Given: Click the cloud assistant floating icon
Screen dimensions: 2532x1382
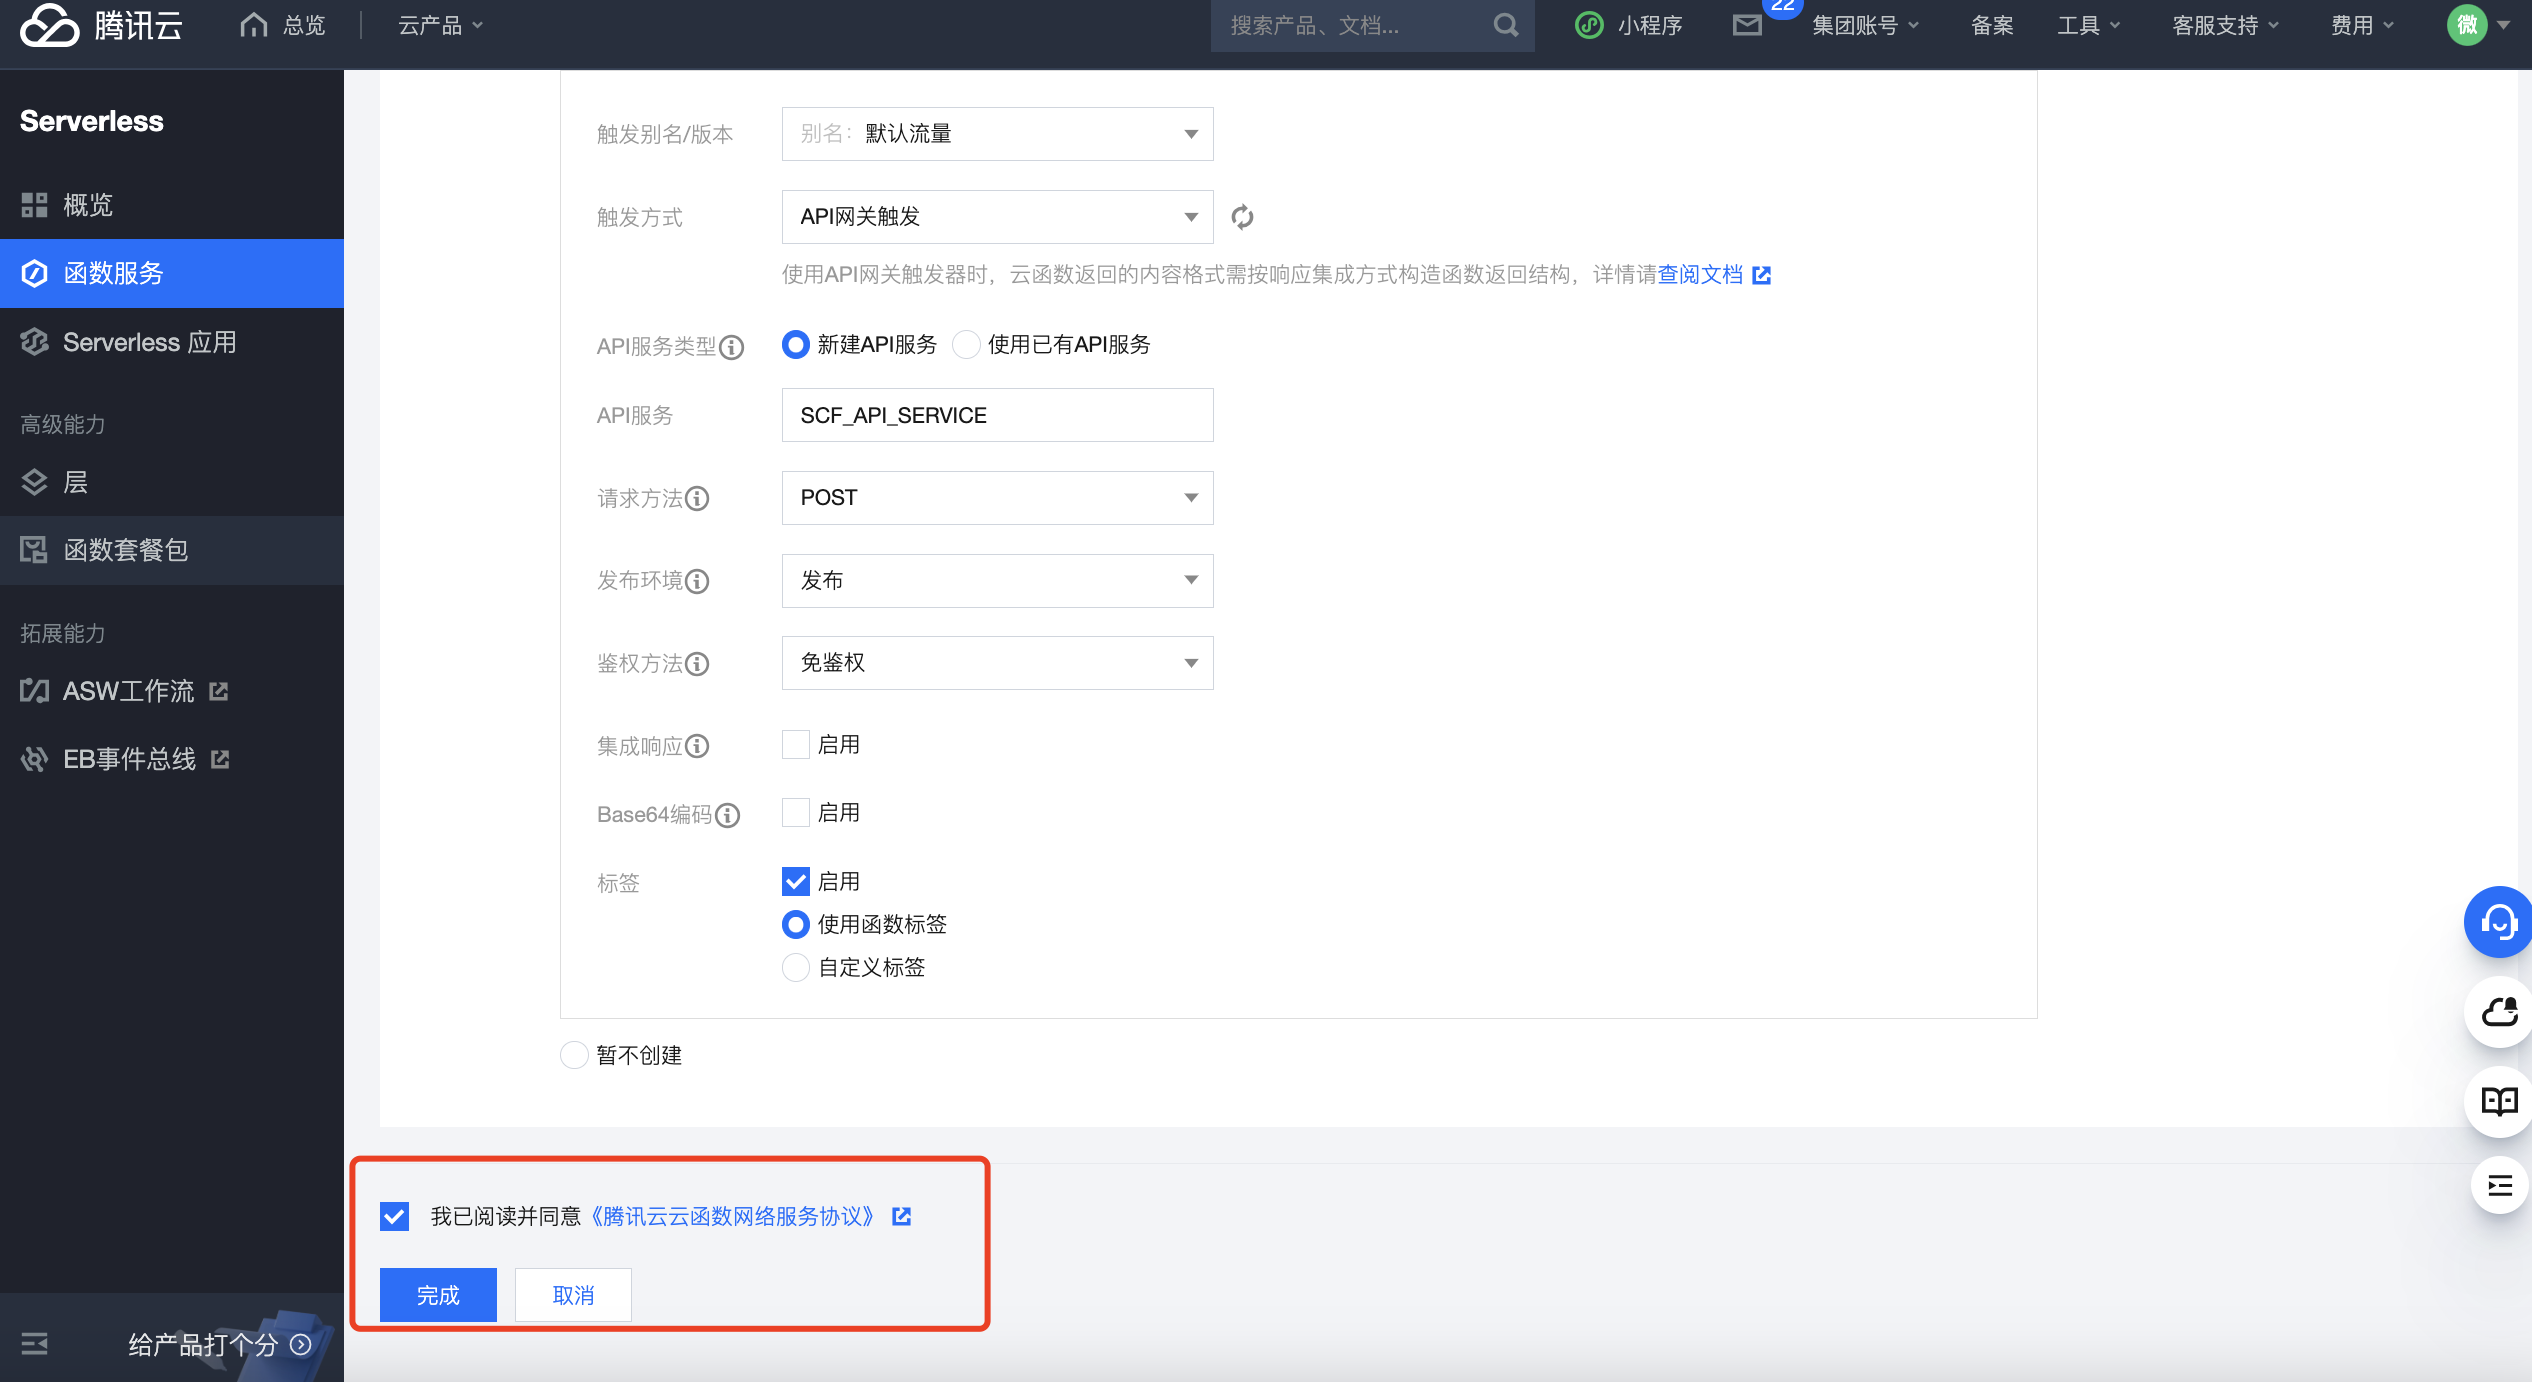Looking at the screenshot, I should pyautogui.click(x=2499, y=1012).
